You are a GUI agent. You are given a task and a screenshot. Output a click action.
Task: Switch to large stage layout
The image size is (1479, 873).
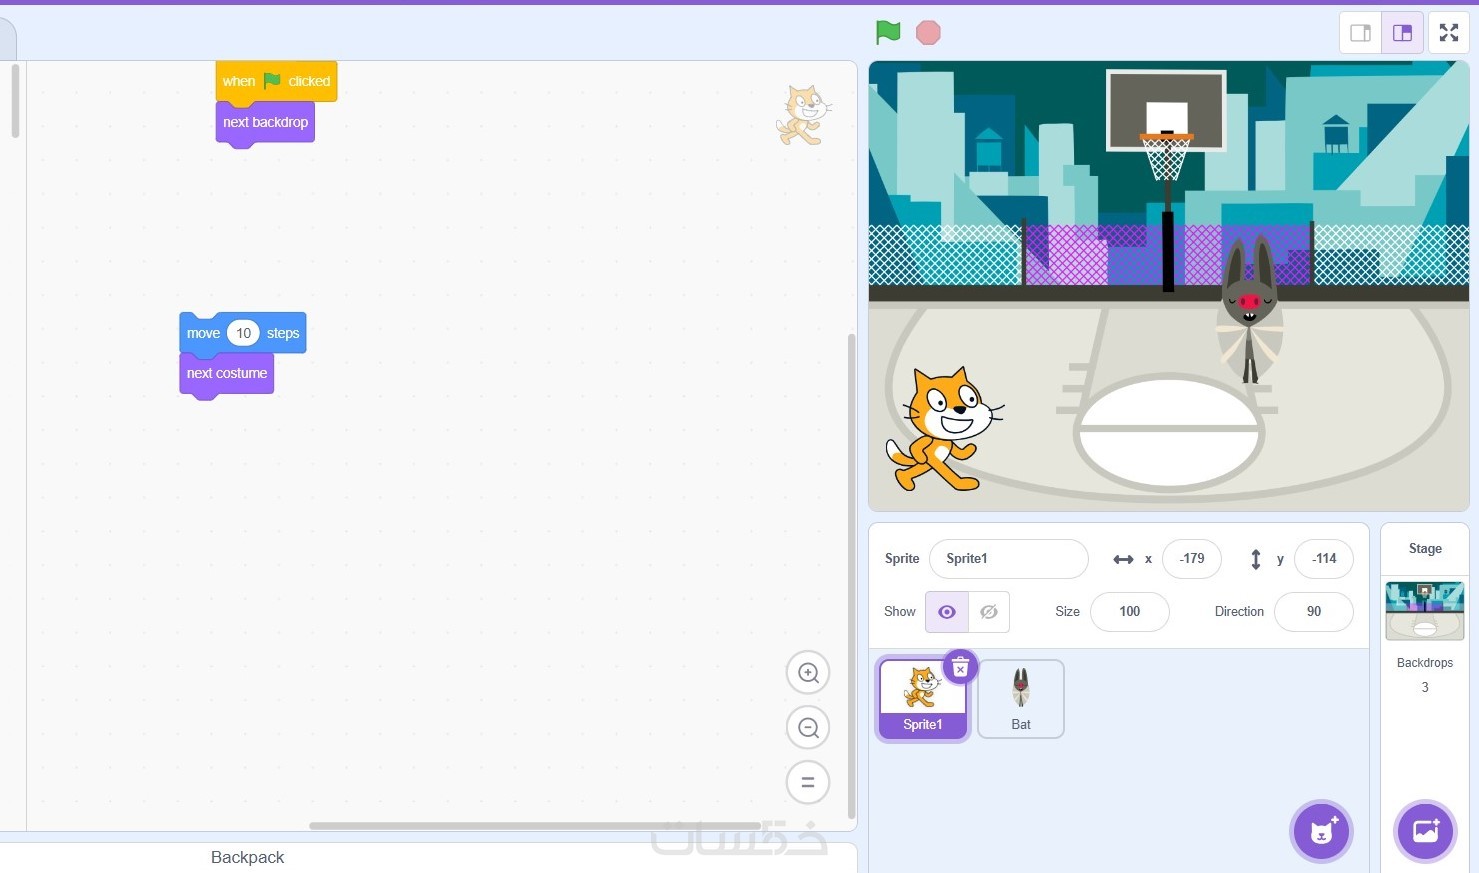pos(1402,33)
